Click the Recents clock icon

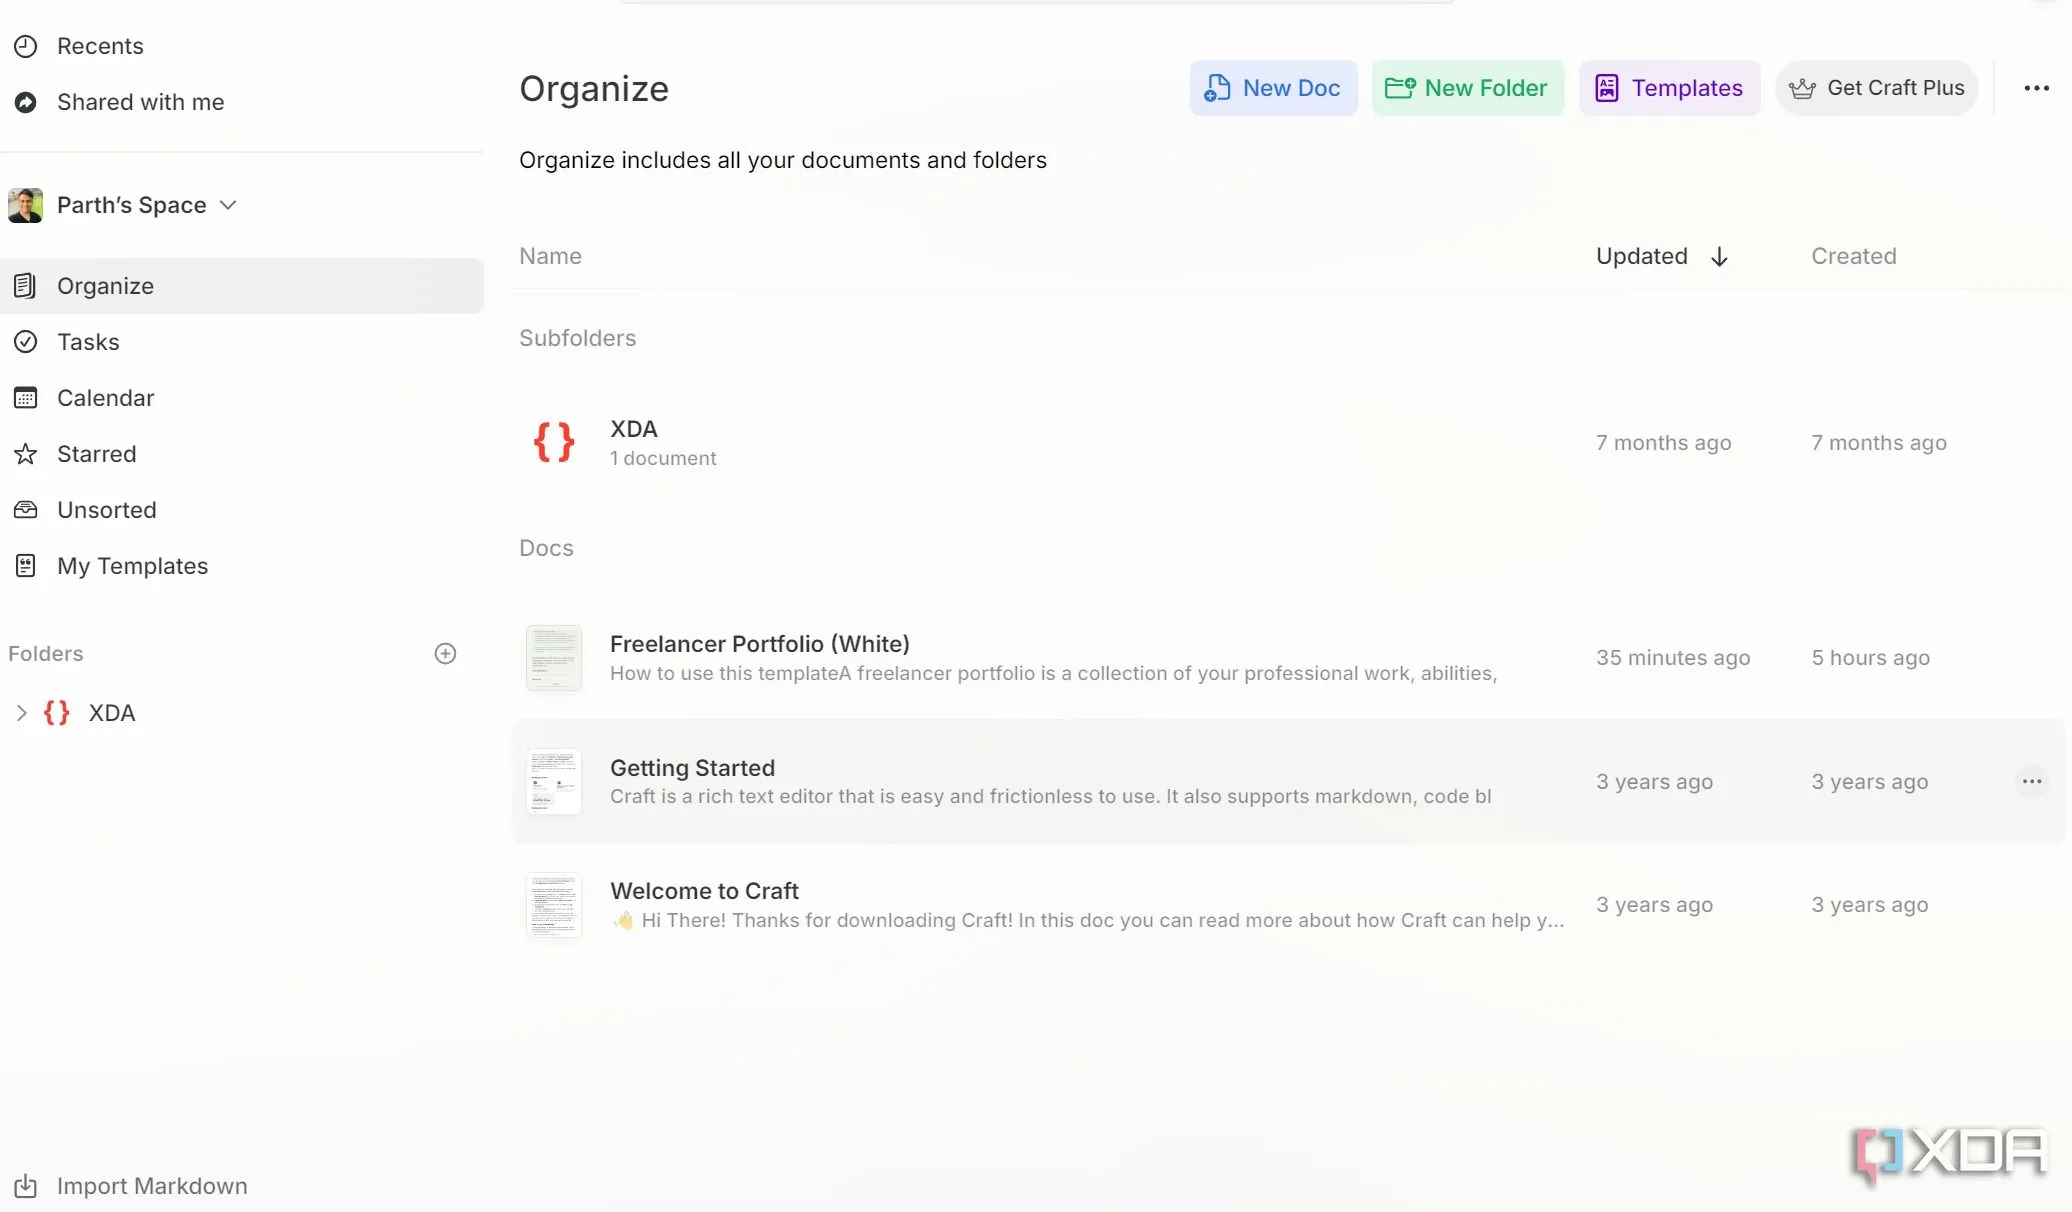coord(26,46)
